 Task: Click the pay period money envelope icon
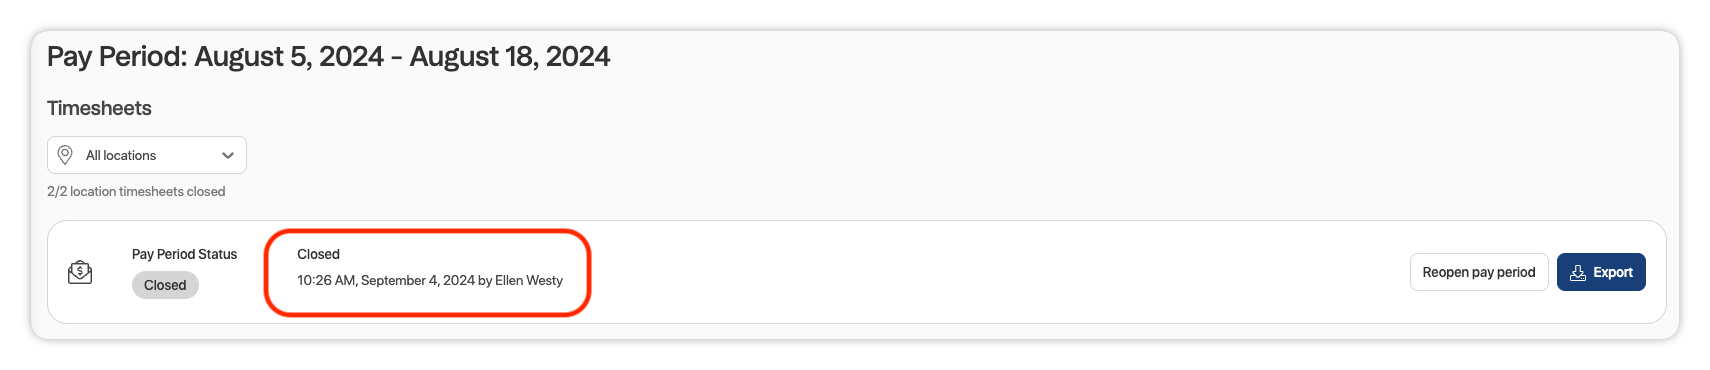pyautogui.click(x=80, y=272)
